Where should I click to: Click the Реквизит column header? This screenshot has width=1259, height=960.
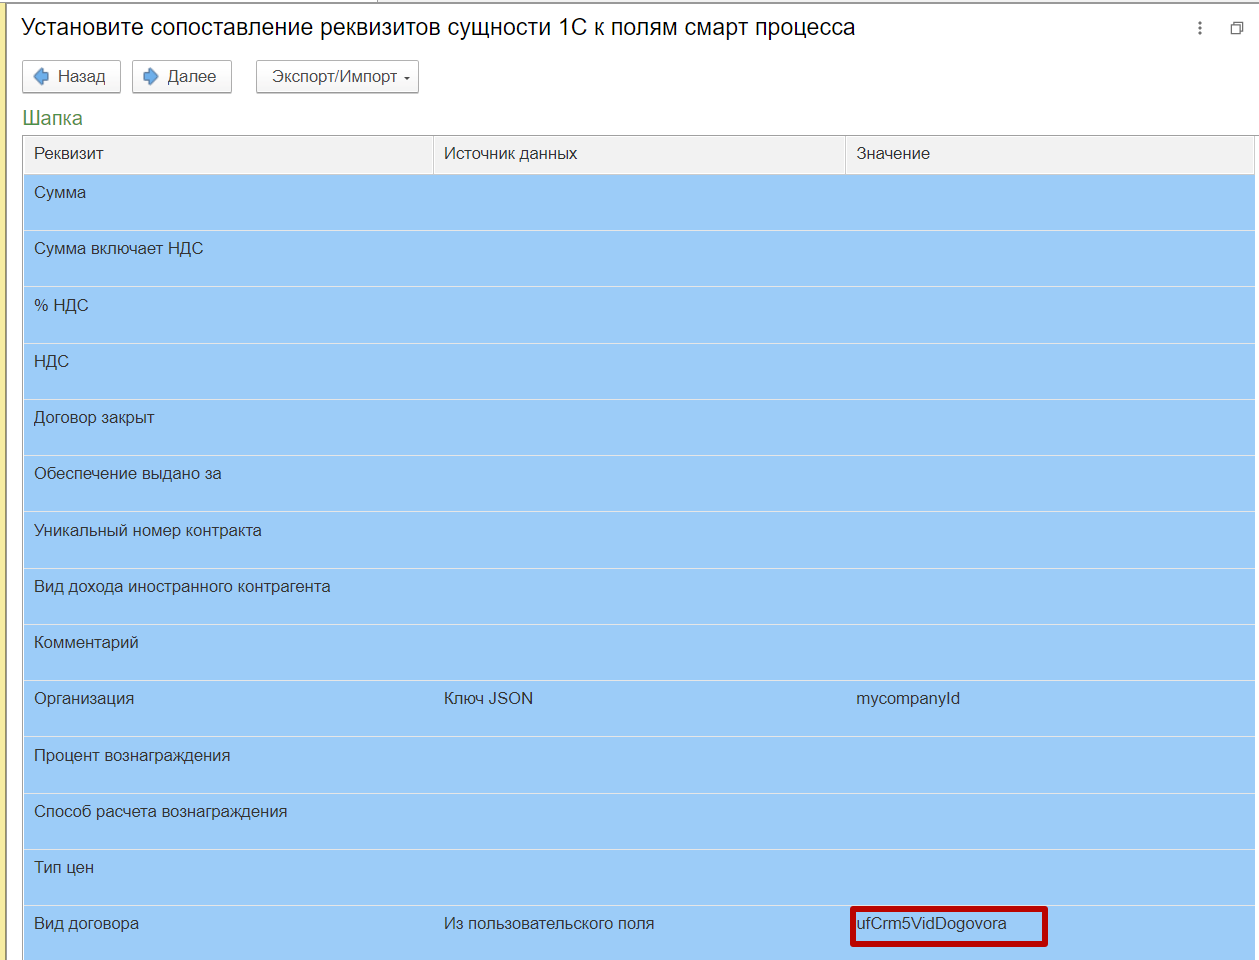pos(69,154)
